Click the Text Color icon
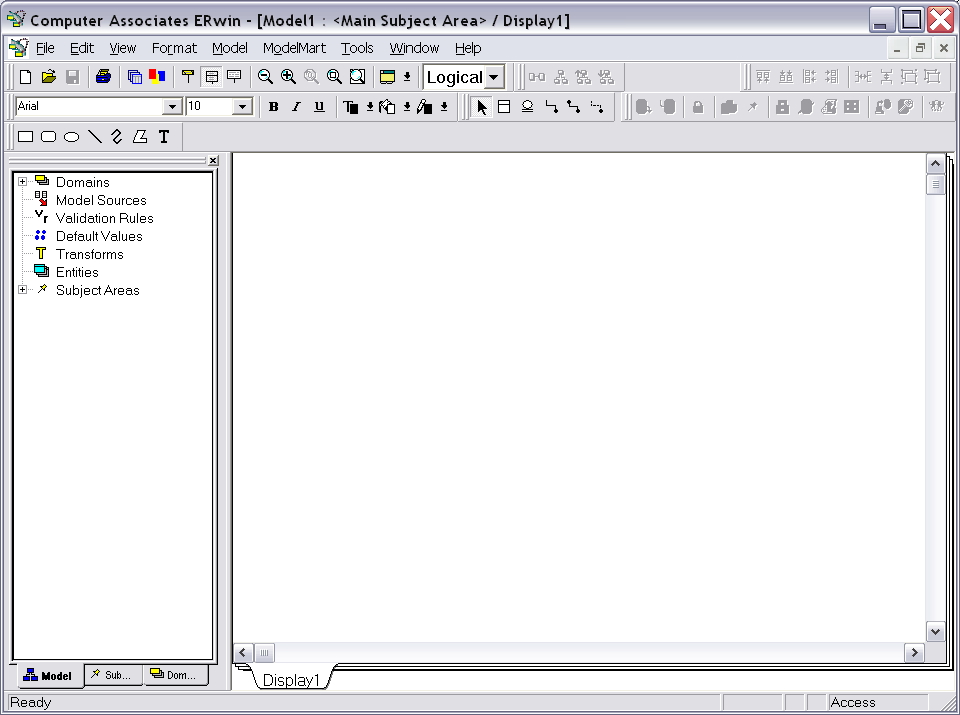The height and width of the screenshot is (715, 960). 351,107
